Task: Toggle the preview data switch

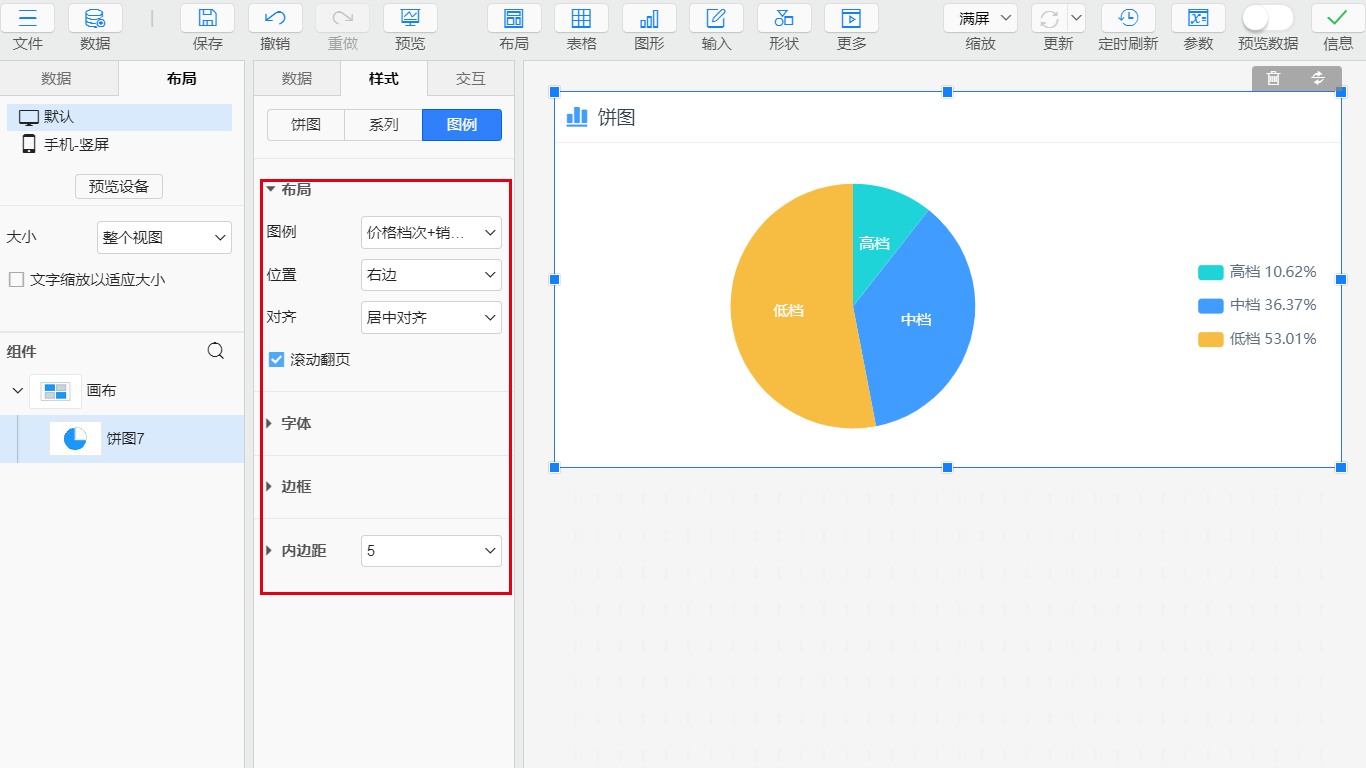Action: pos(1267,18)
